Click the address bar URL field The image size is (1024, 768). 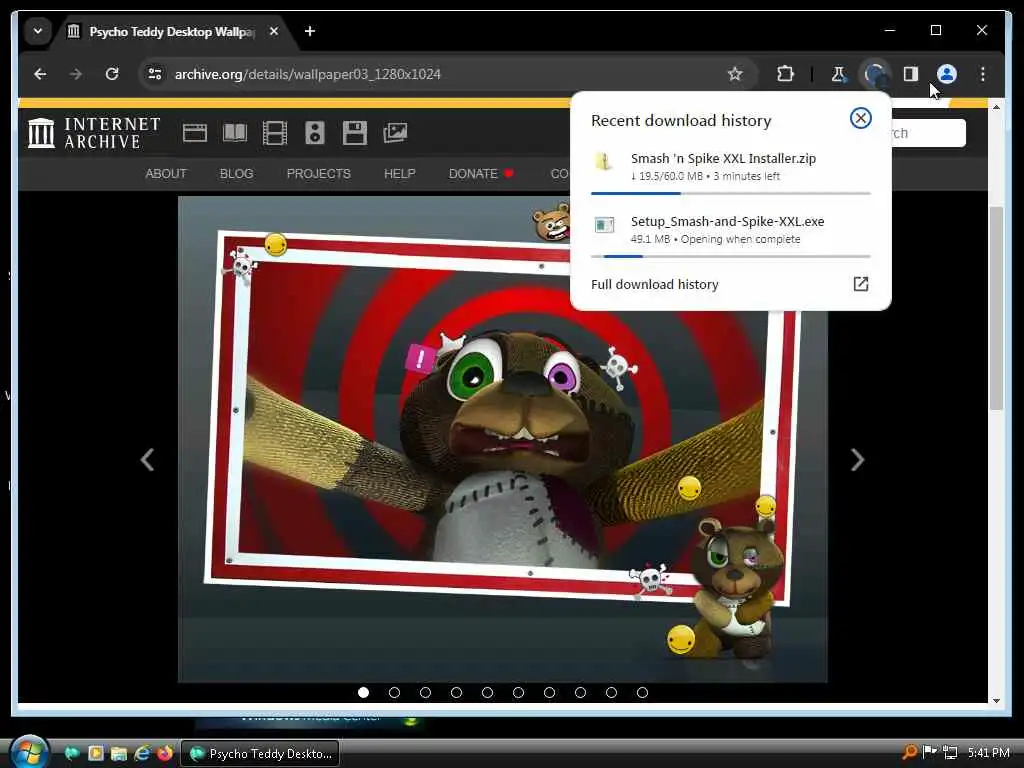point(444,74)
